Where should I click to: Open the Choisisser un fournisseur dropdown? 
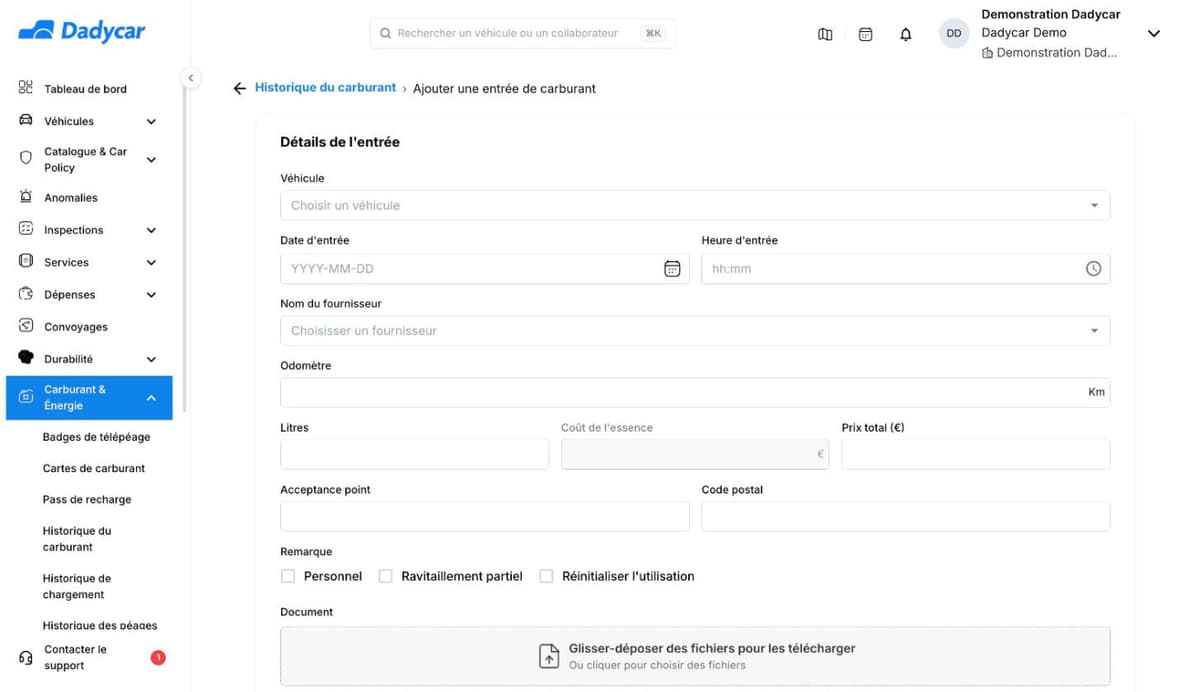pyautogui.click(x=695, y=330)
